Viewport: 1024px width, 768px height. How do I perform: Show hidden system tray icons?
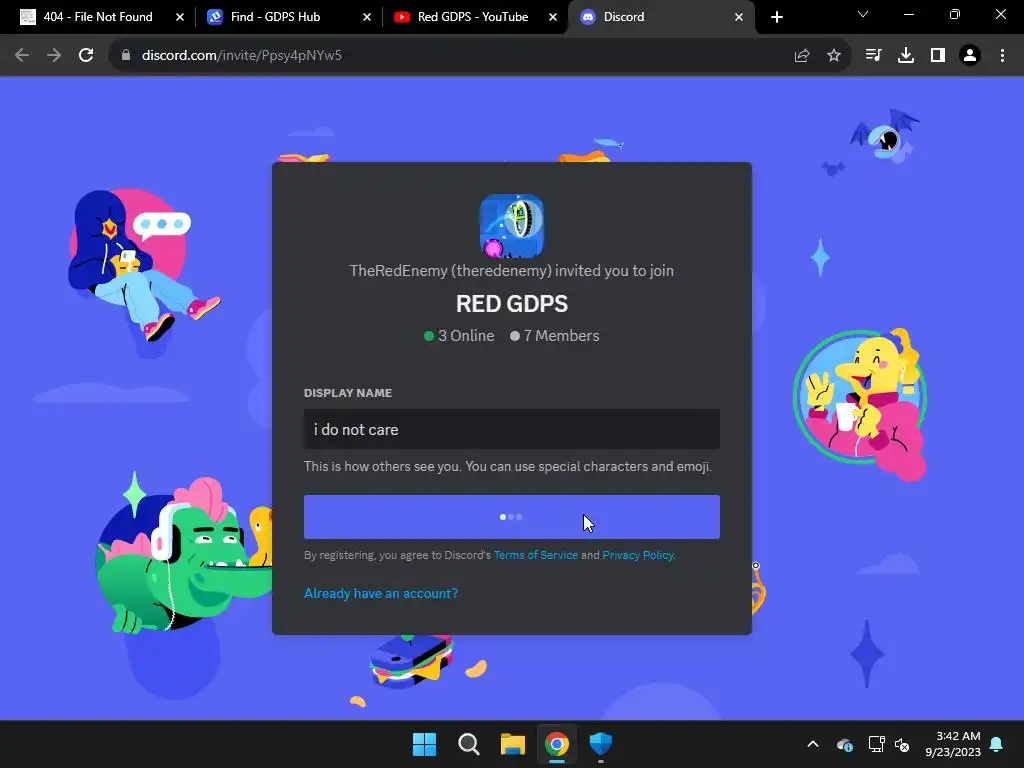click(x=812, y=744)
